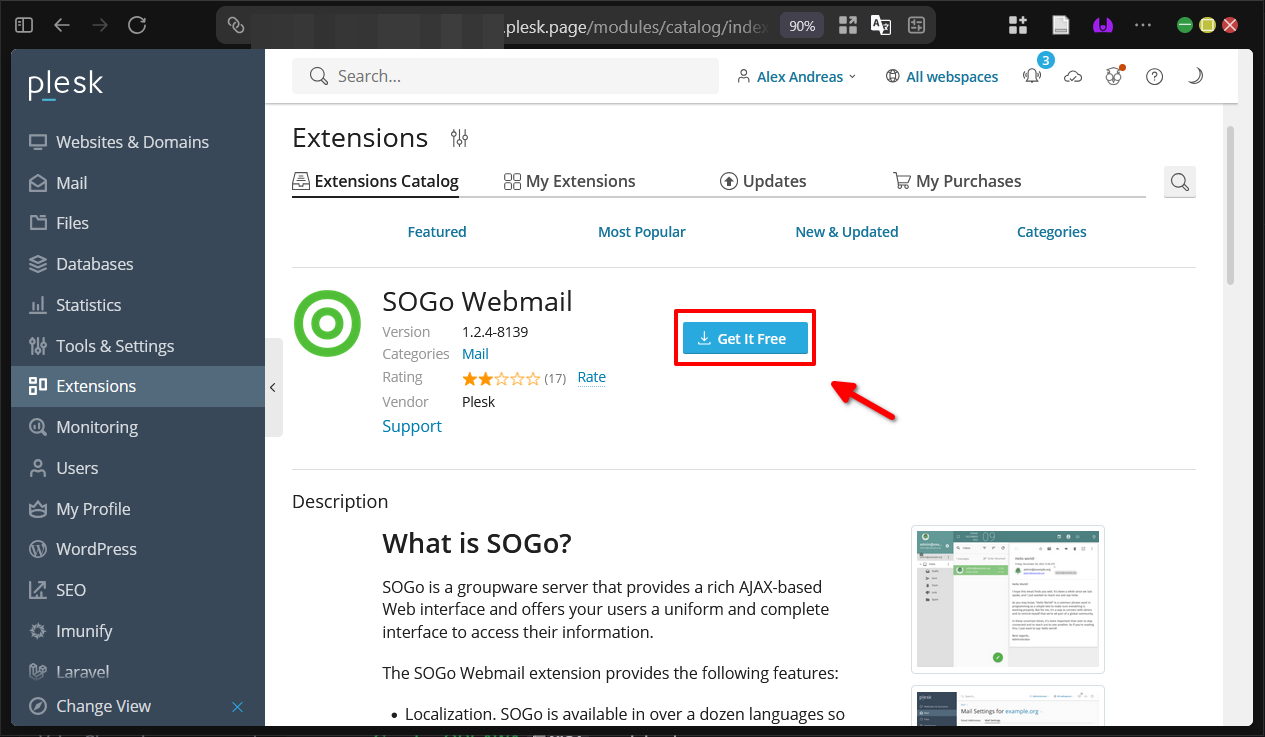Click the version text 1.2.4-8139
The width and height of the screenshot is (1265, 737).
click(495, 332)
